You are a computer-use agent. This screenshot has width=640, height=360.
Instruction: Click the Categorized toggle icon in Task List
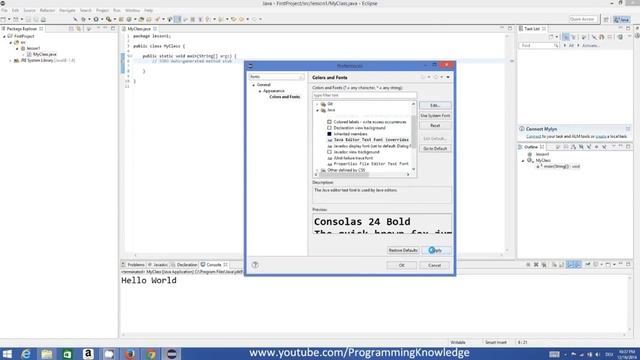[x=565, y=37]
